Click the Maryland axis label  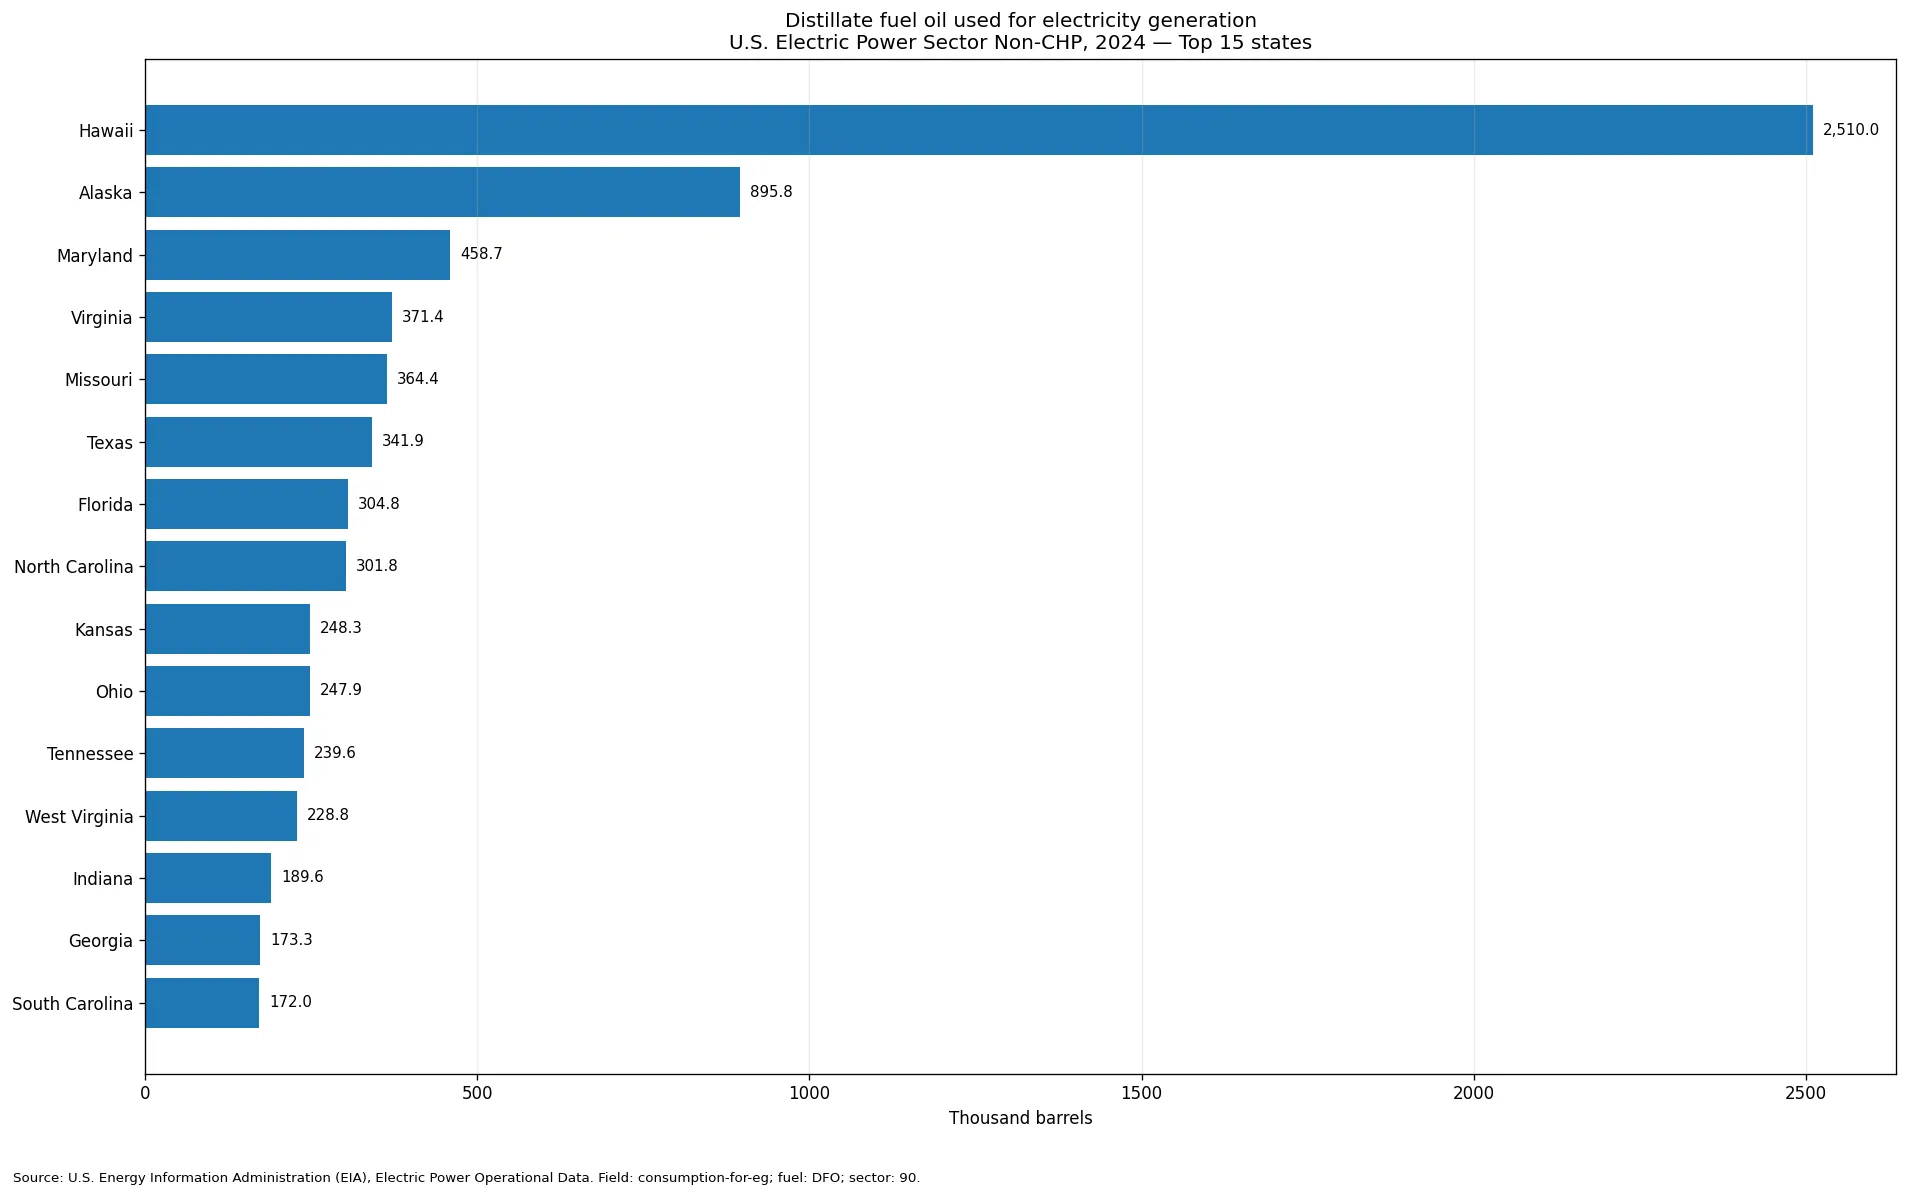point(95,256)
